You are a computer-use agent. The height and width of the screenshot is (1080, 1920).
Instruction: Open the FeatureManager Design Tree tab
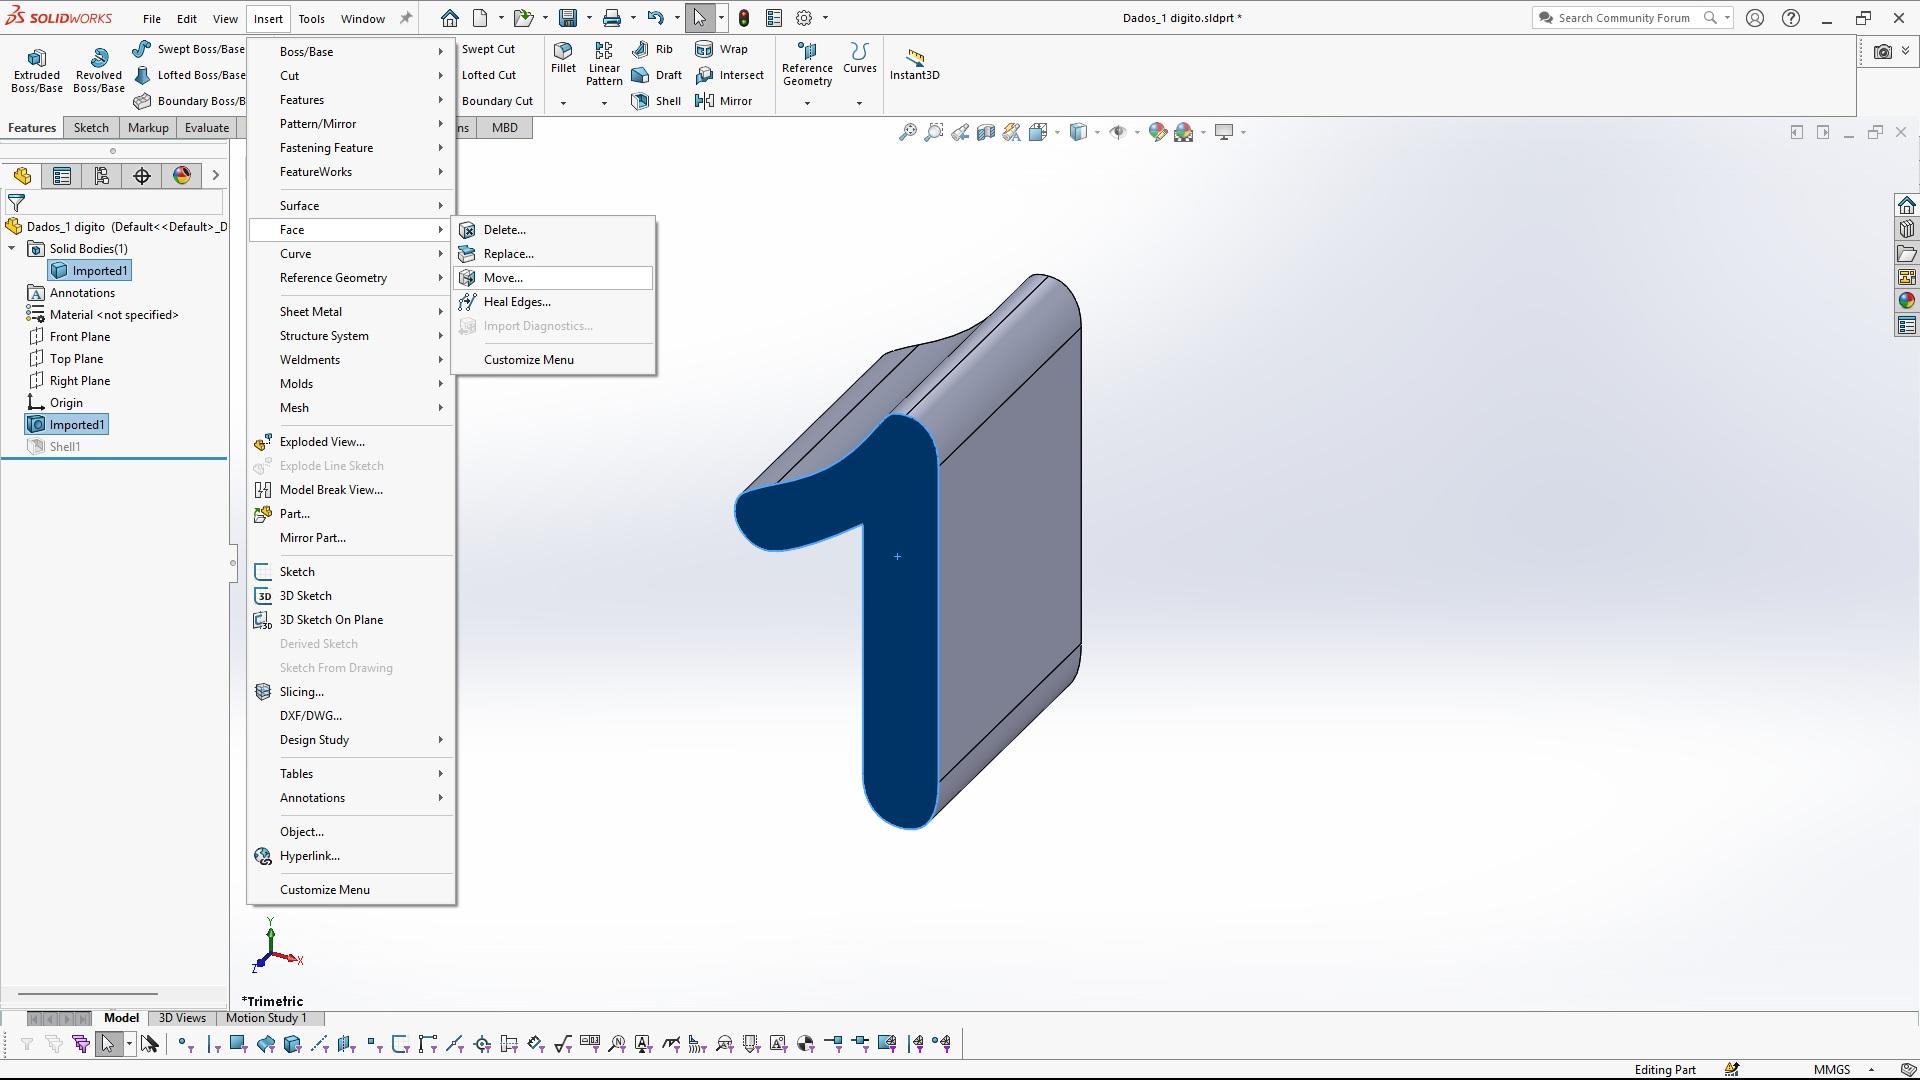(22, 176)
